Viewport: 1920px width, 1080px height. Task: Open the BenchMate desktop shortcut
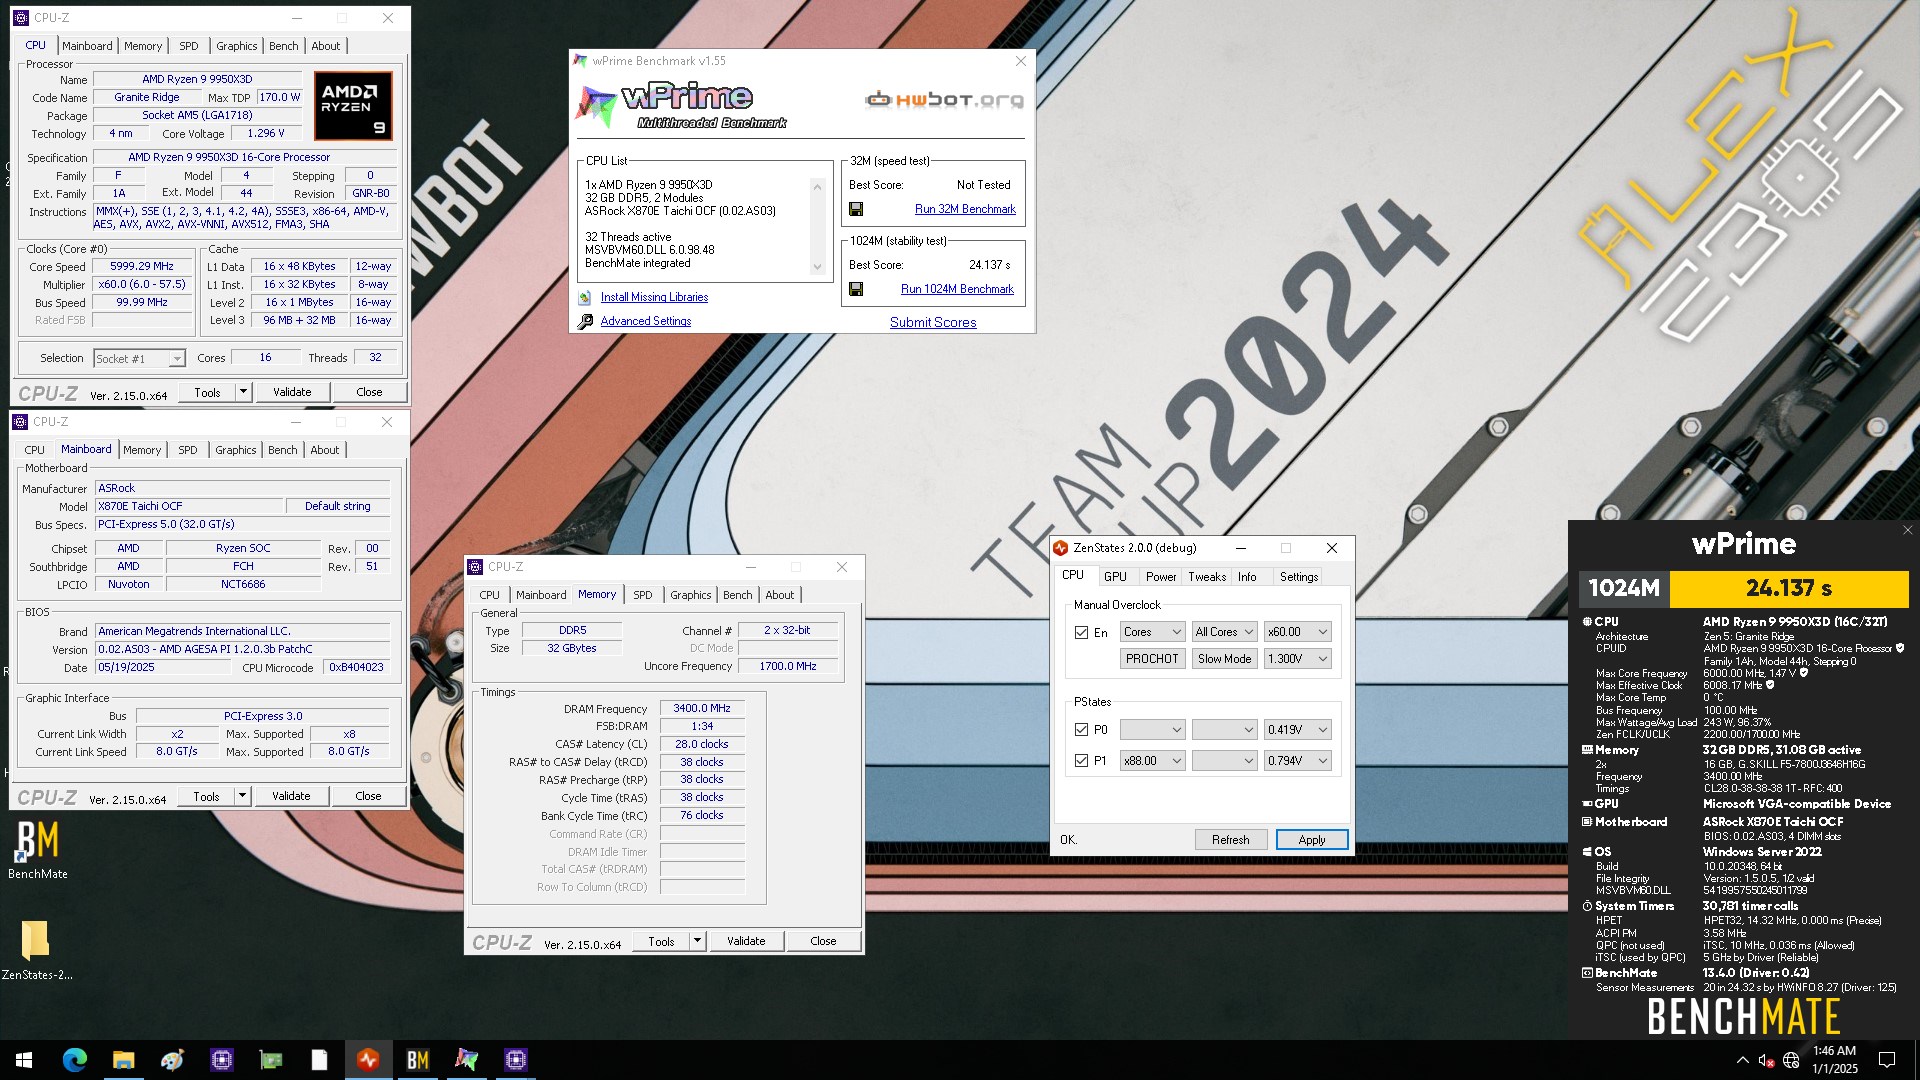pos(37,850)
